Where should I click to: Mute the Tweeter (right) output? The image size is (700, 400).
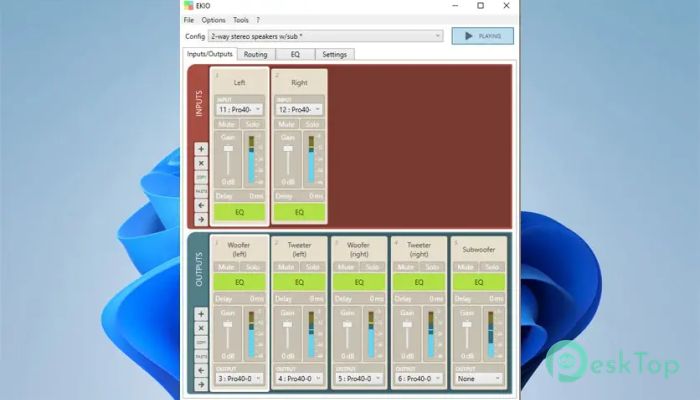coord(406,267)
